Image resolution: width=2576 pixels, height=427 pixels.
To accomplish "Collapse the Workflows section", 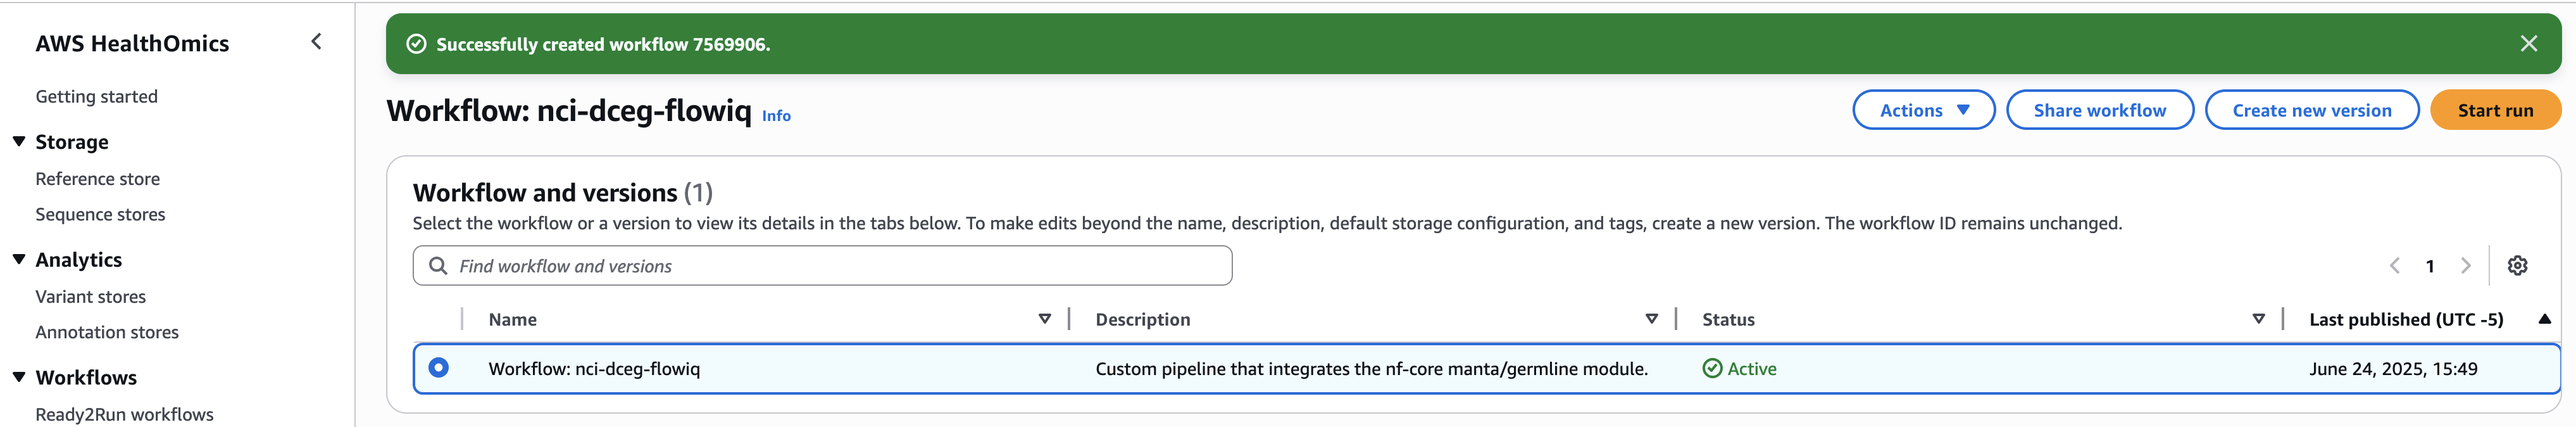I will (19, 377).
